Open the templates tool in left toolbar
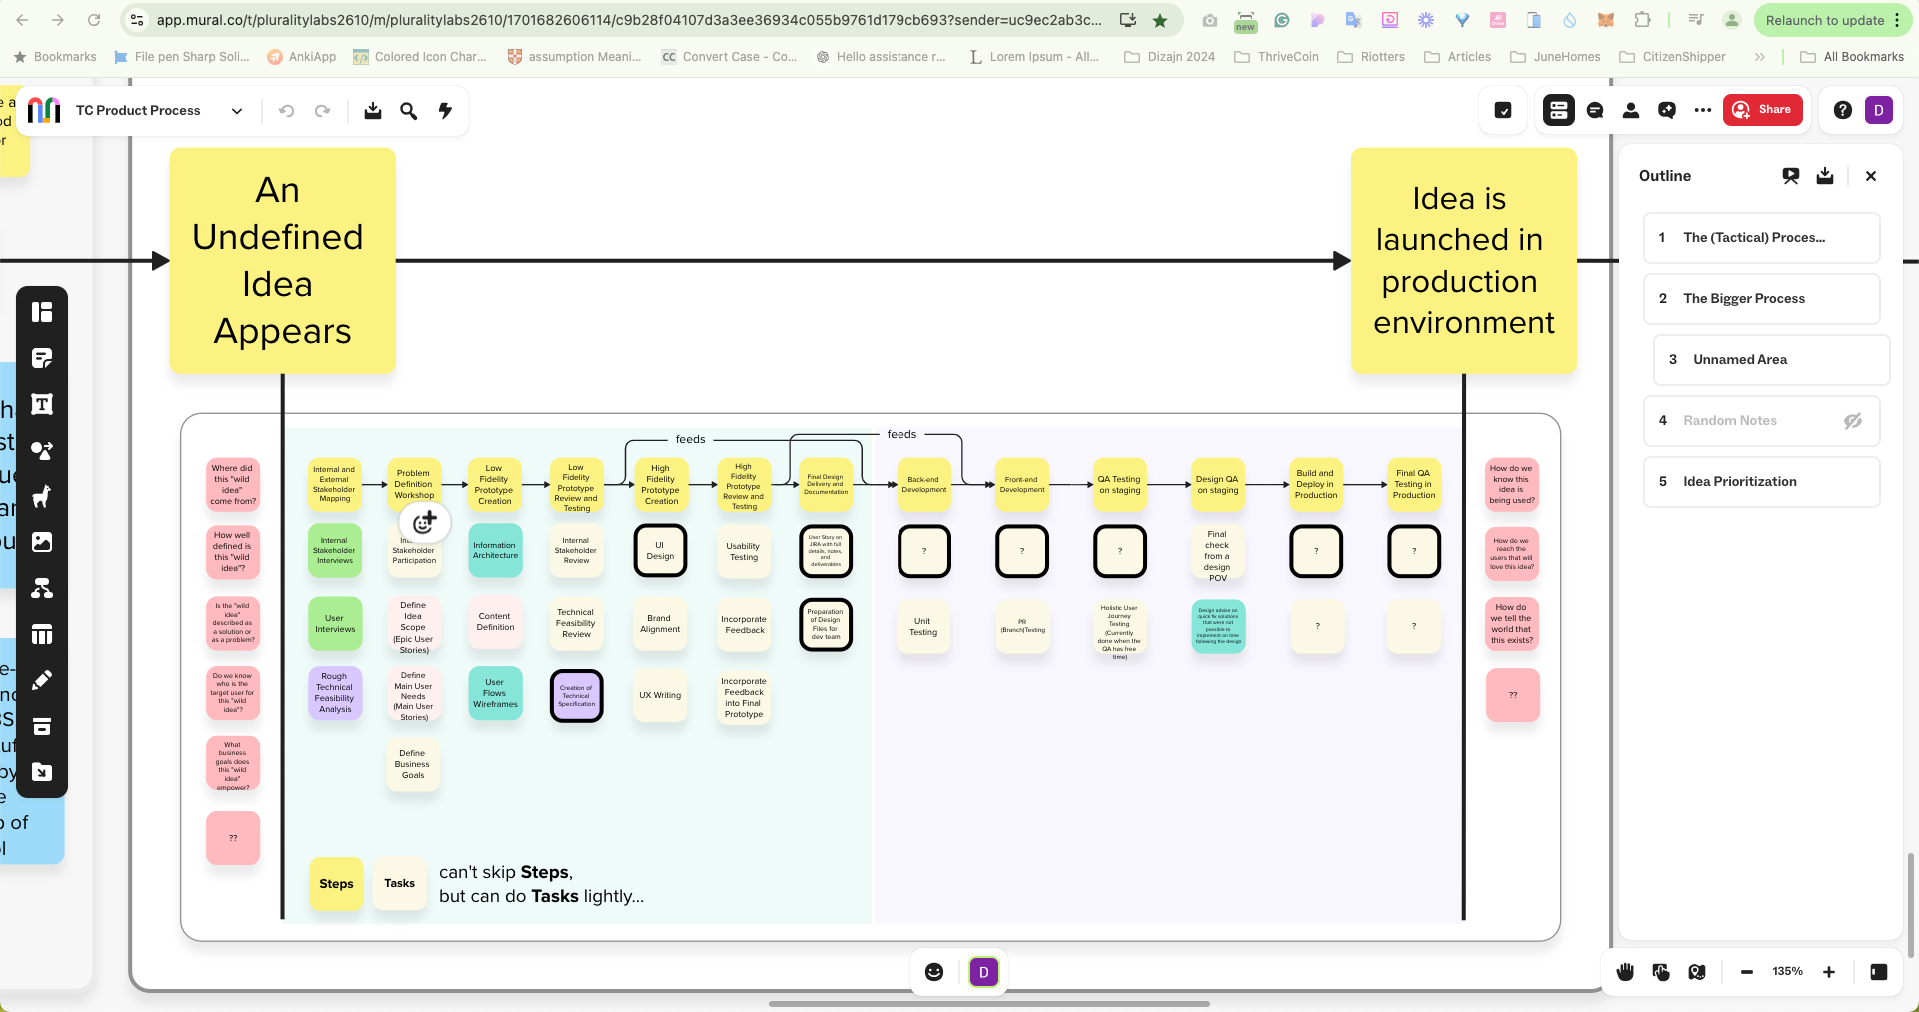The image size is (1919, 1012). click(x=42, y=312)
